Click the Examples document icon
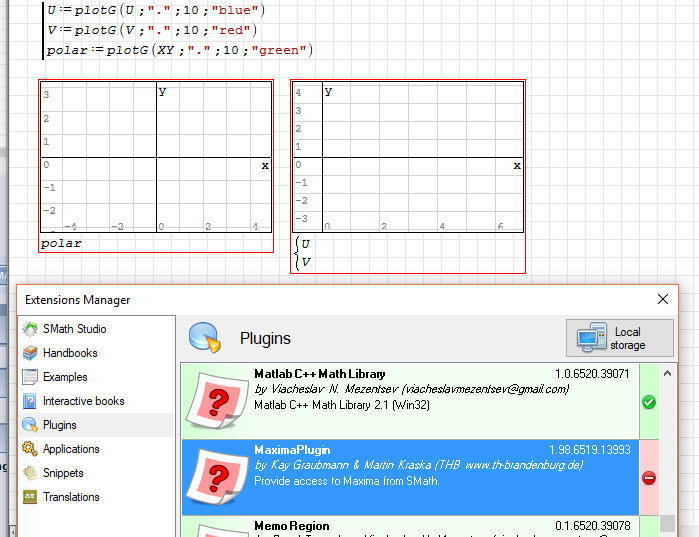 [x=29, y=377]
